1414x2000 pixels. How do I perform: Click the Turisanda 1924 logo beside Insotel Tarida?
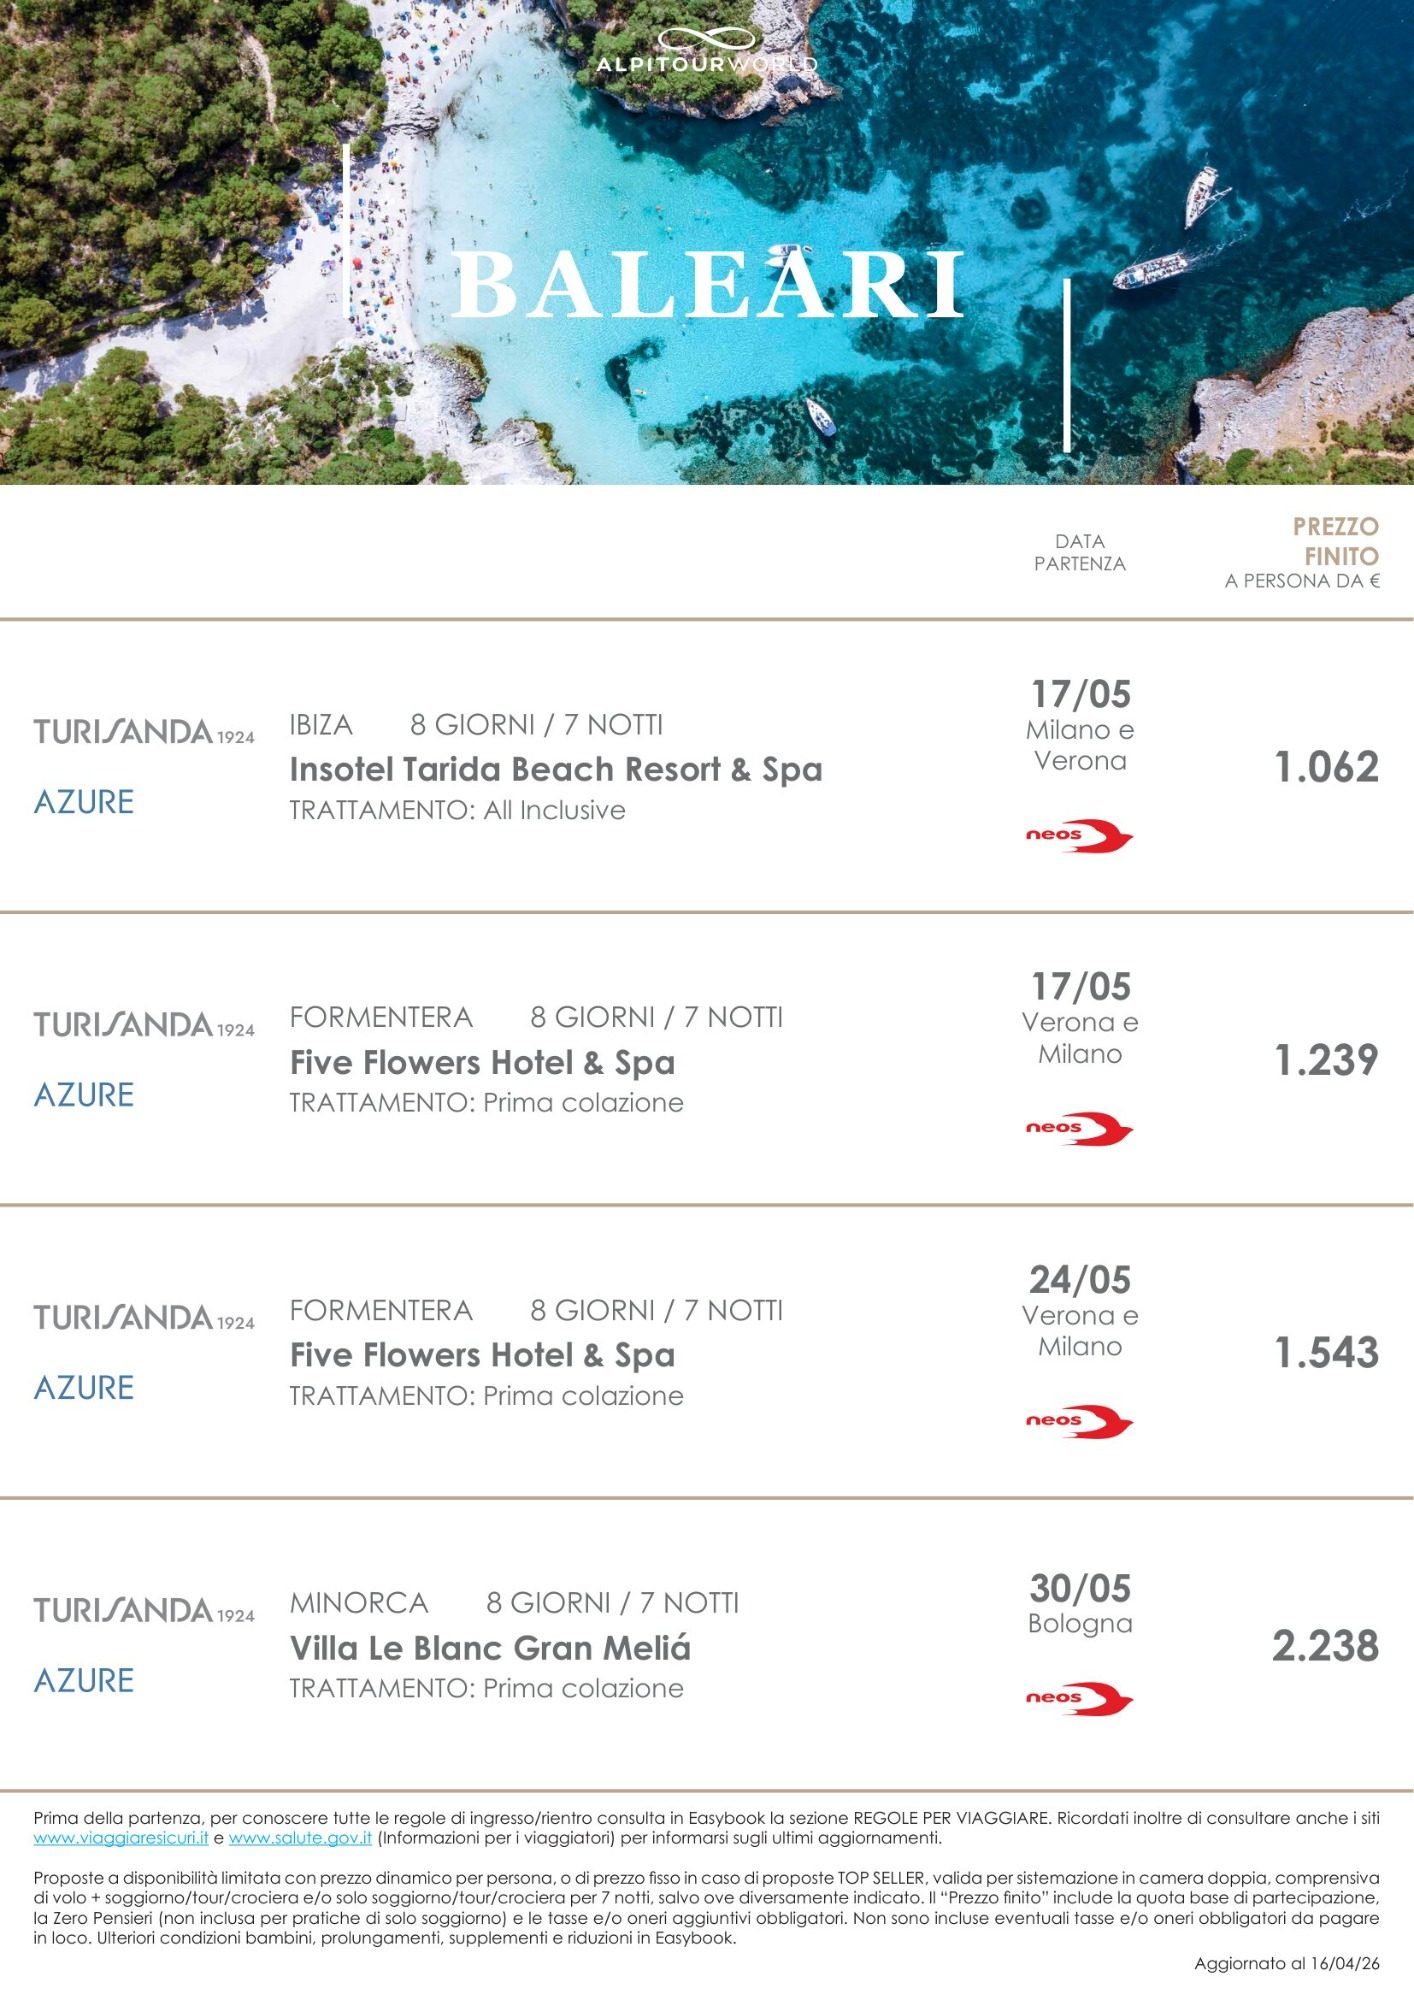pyautogui.click(x=144, y=732)
